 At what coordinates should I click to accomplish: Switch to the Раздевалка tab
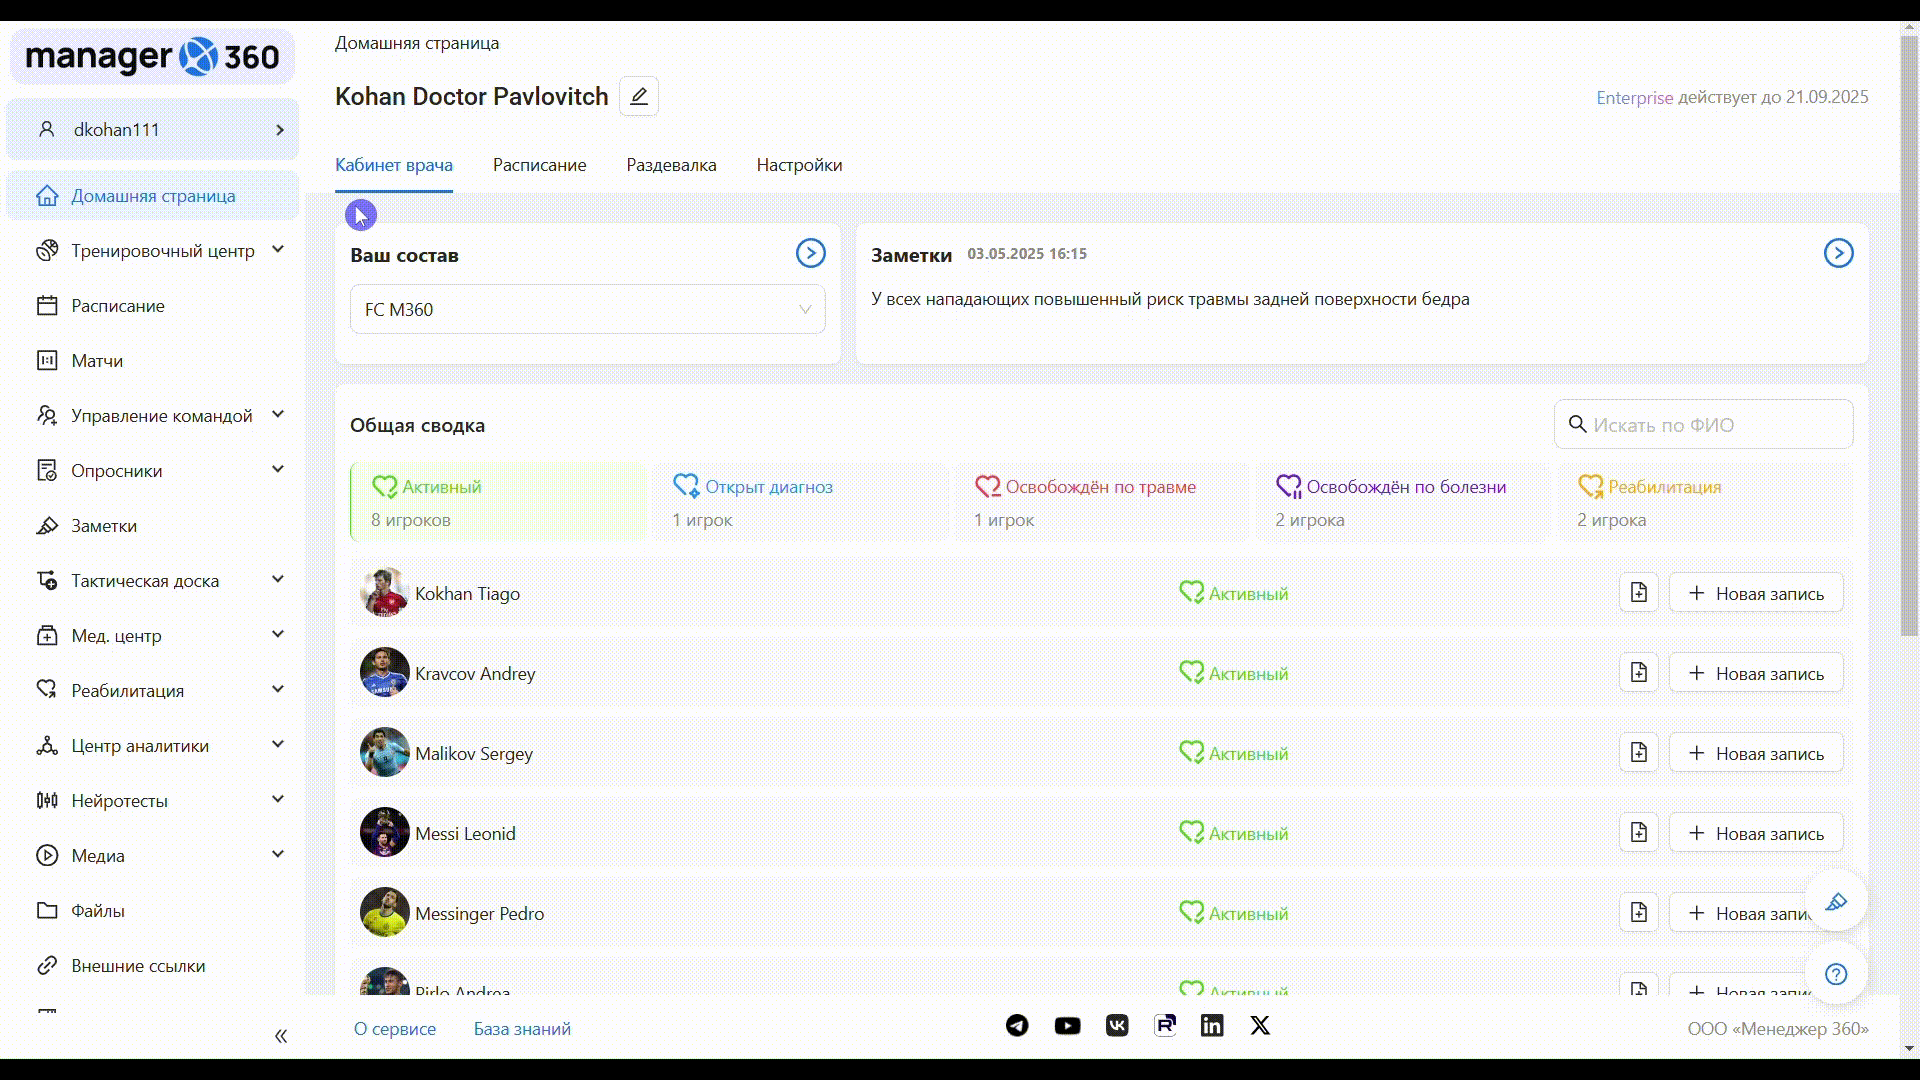pos(671,165)
